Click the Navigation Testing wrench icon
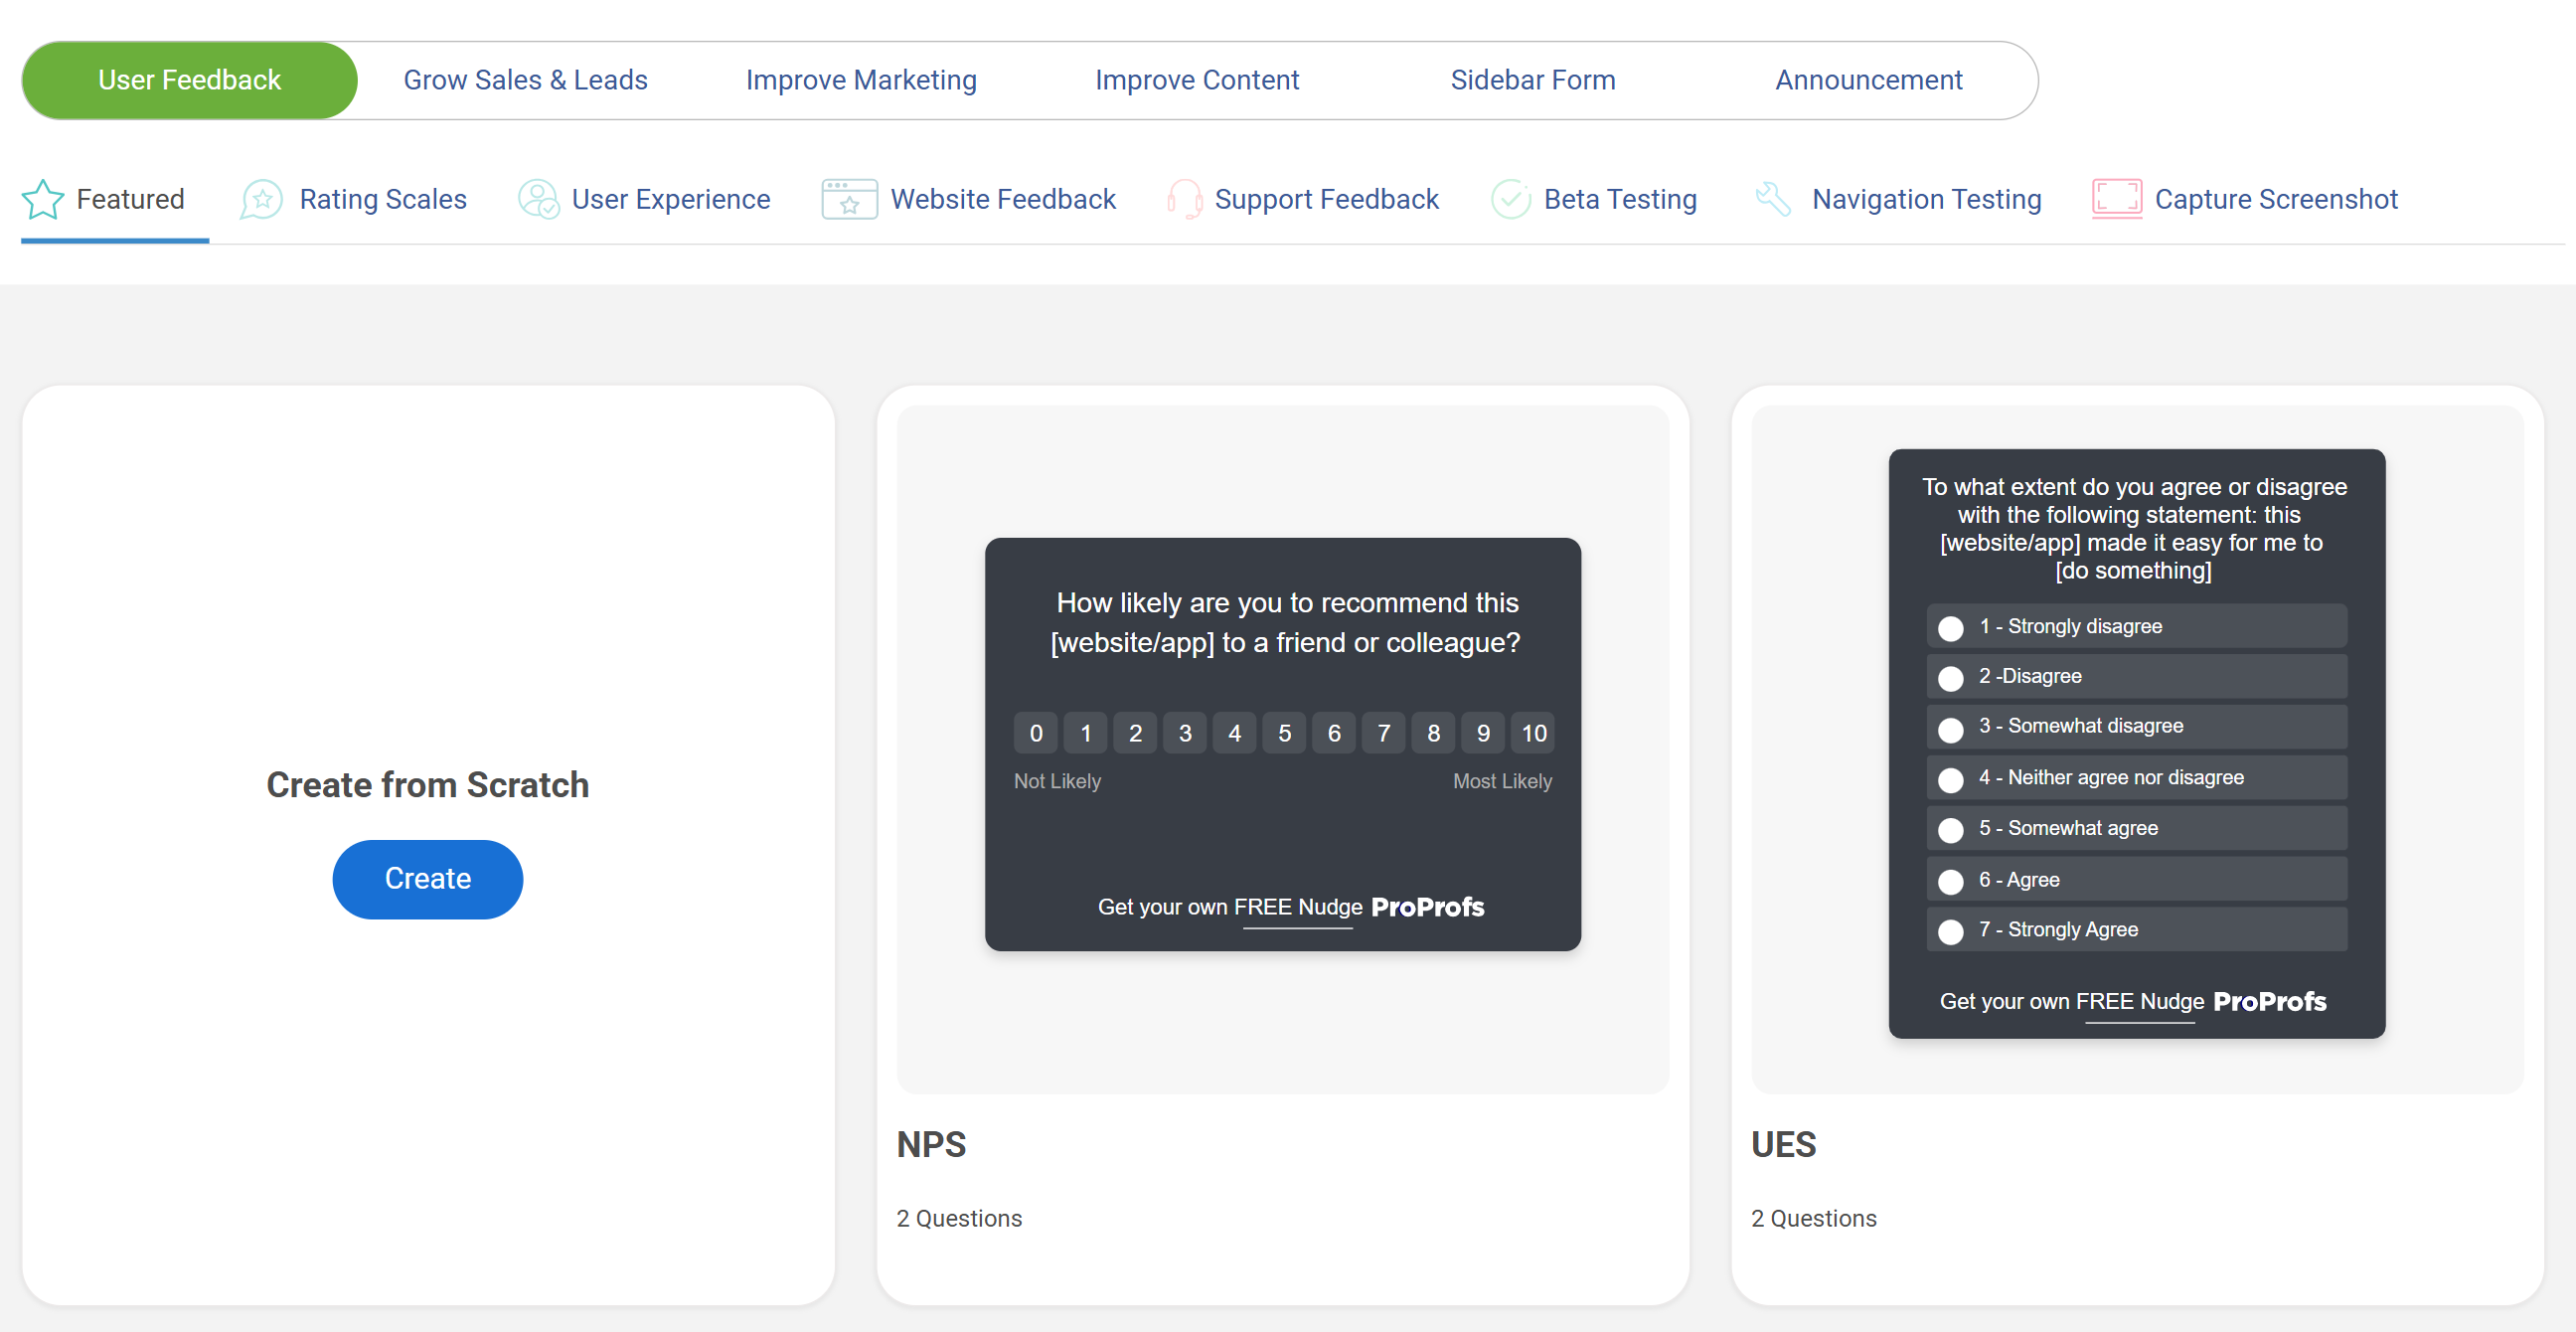This screenshot has height=1332, width=2576. pos(1774,199)
